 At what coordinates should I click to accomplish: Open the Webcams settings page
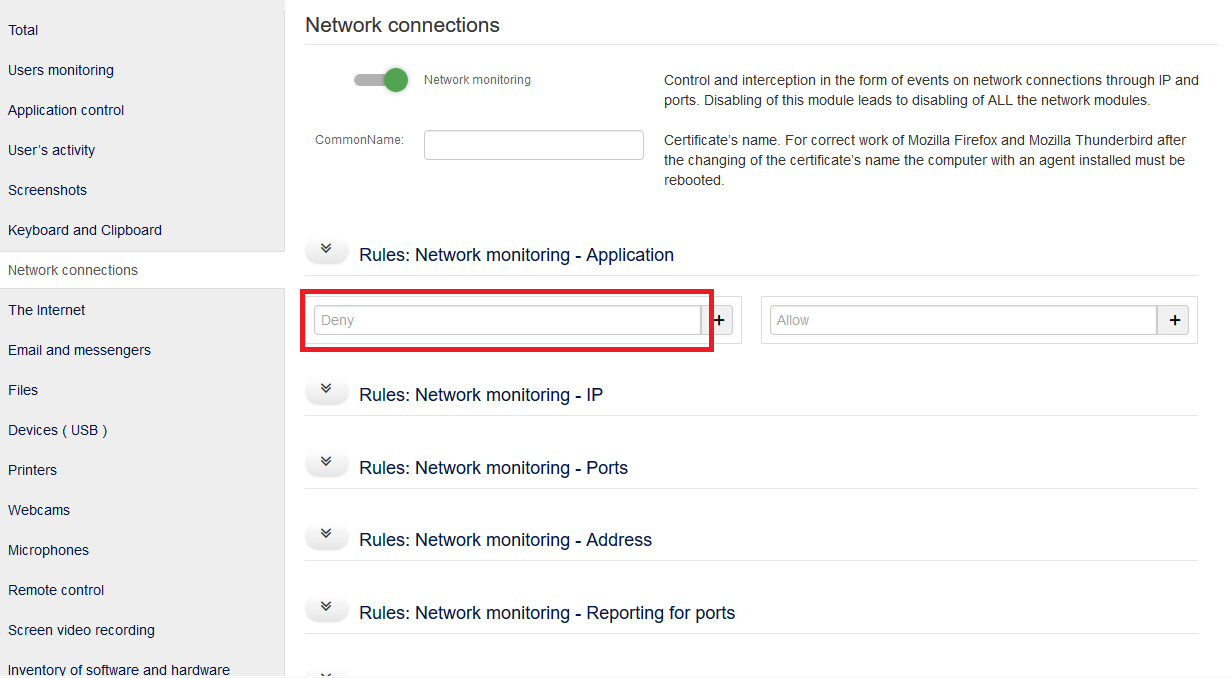(x=39, y=510)
